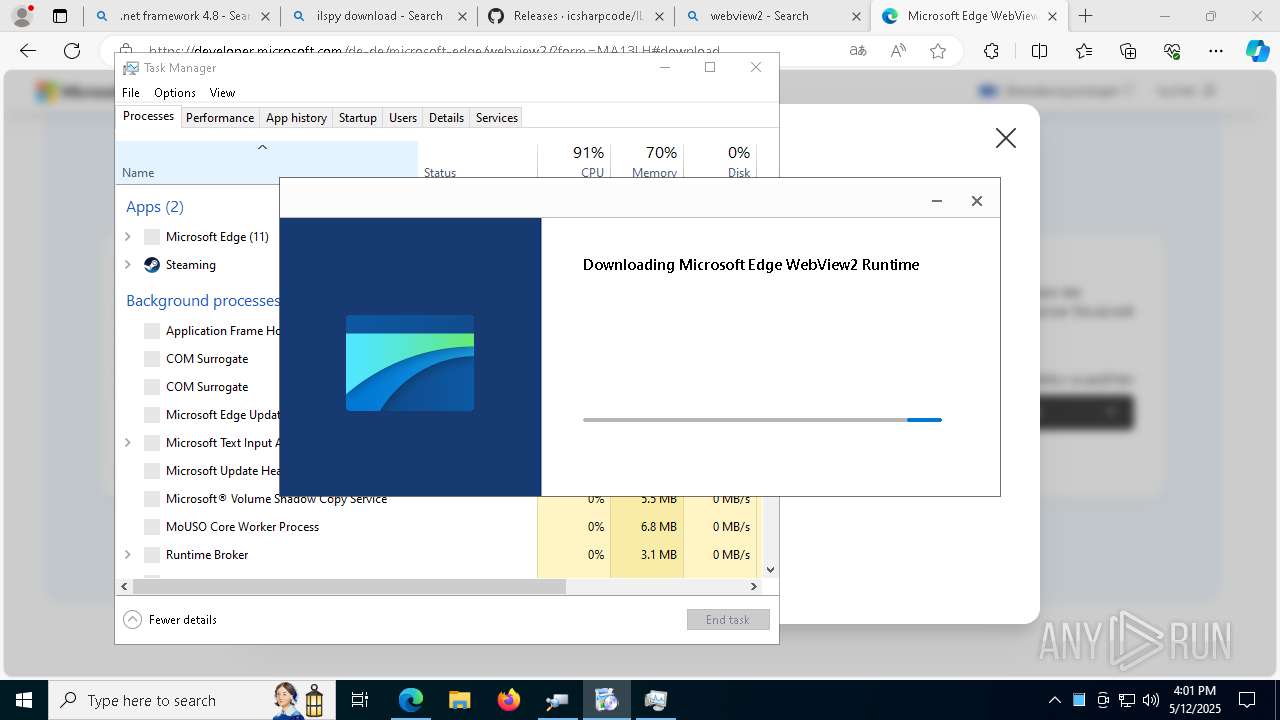Close the webview2 Search tab
This screenshot has width=1280, height=720.
(x=856, y=16)
